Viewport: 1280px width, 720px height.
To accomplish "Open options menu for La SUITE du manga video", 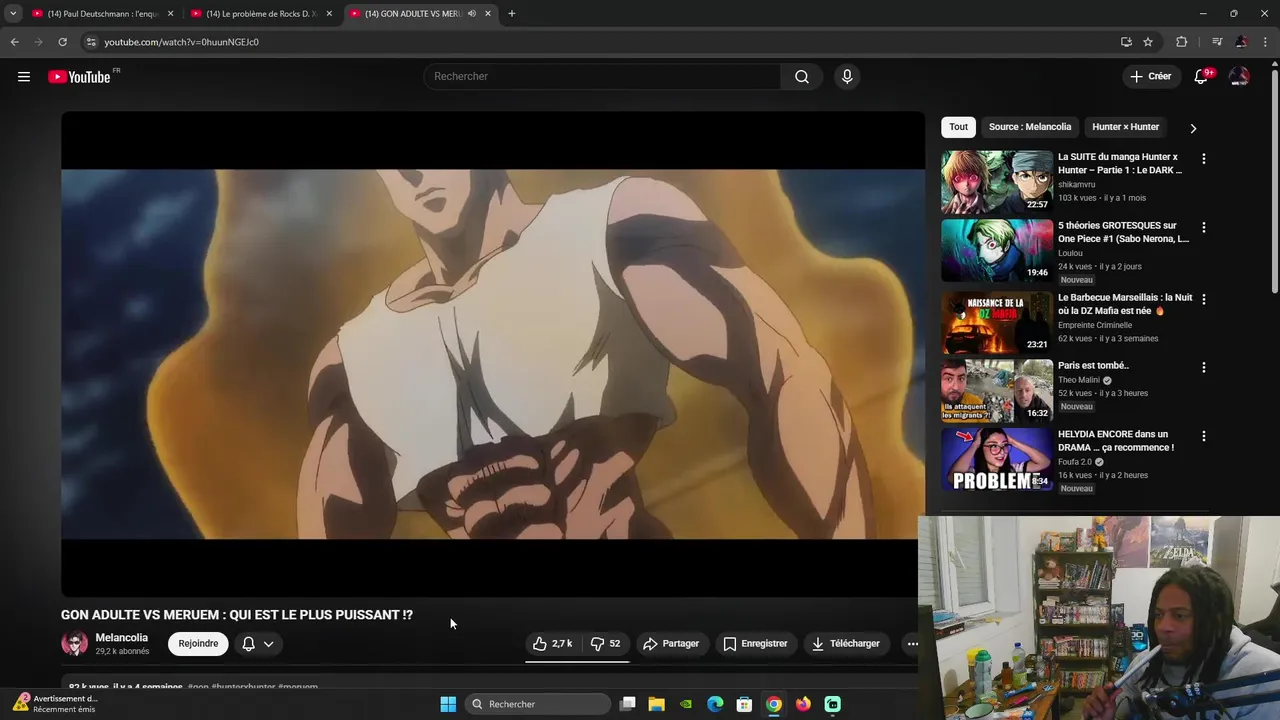I will (1203, 159).
